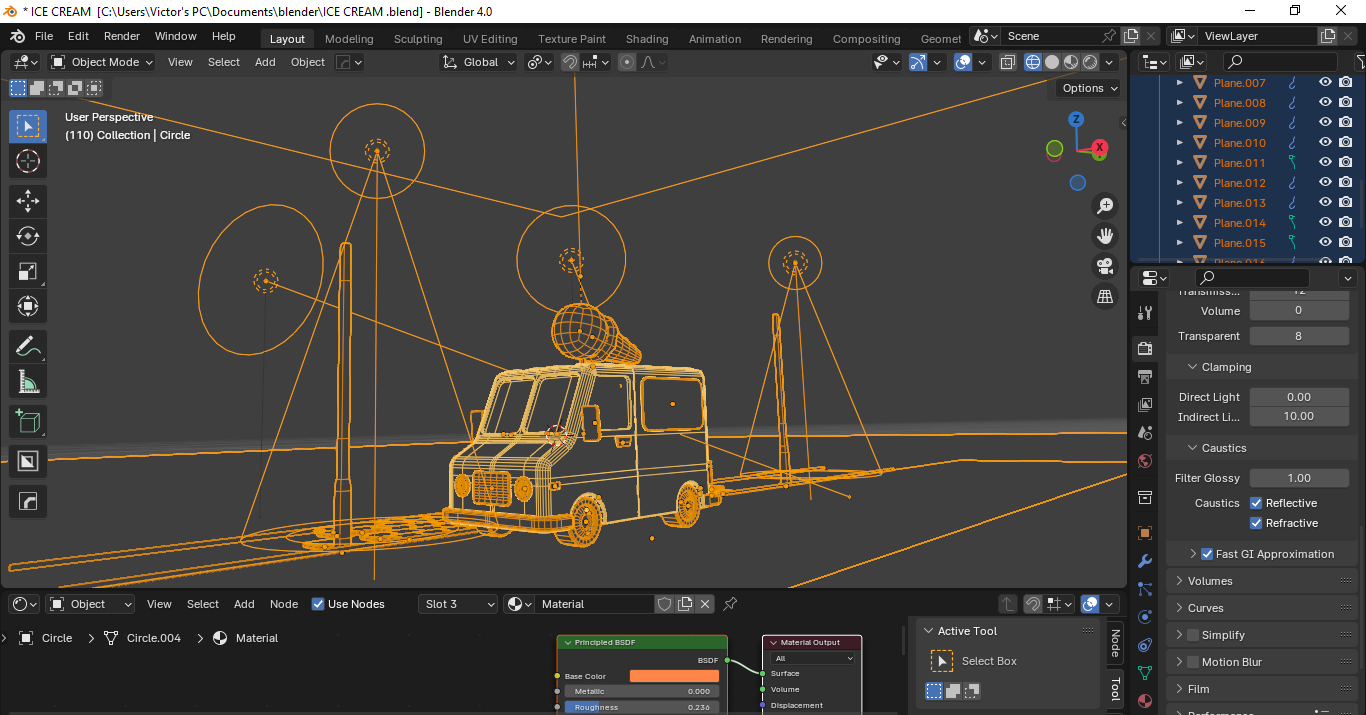
Task: Activate the Move tool
Action: [28, 201]
